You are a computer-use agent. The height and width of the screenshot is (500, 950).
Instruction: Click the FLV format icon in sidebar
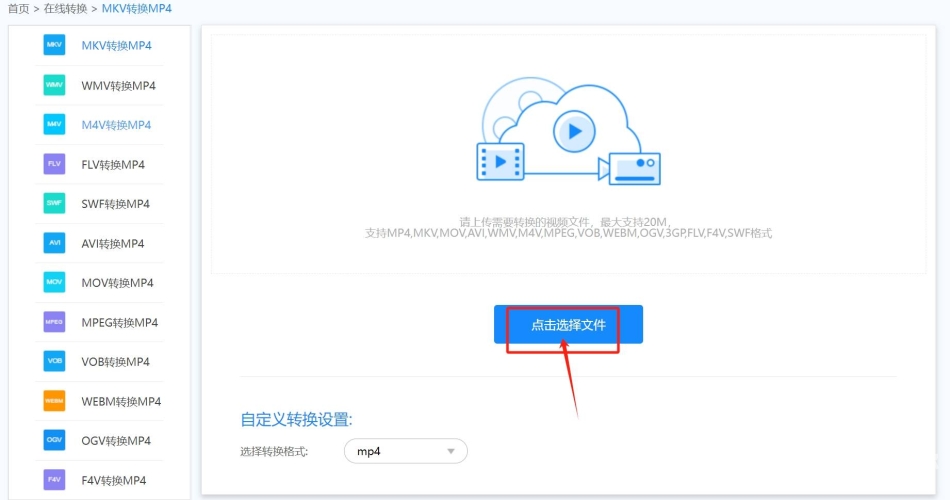[x=54, y=164]
